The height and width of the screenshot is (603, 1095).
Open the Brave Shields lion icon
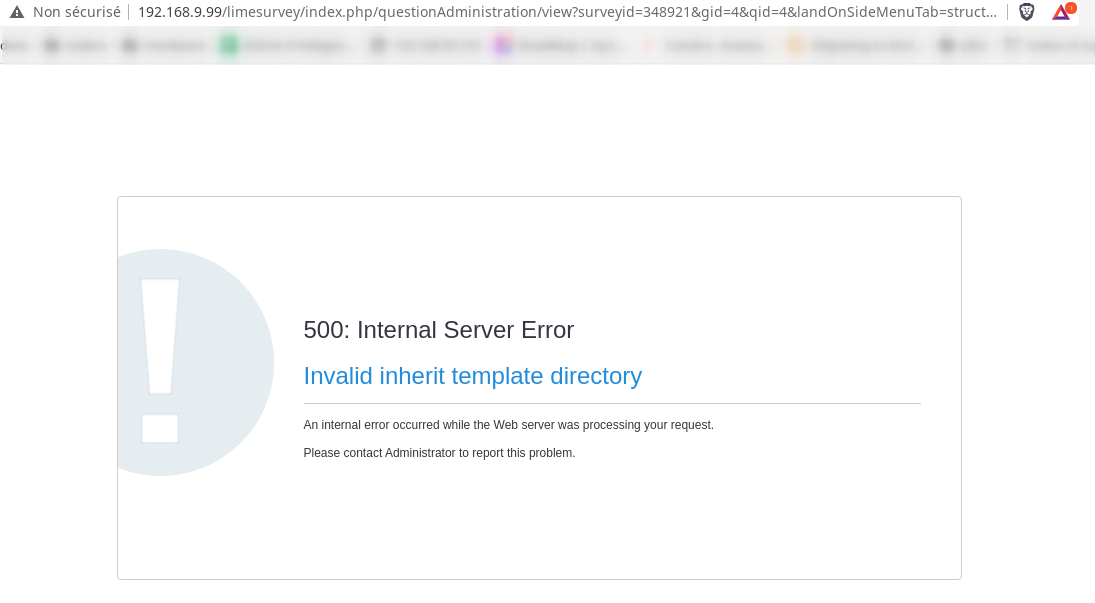click(x=1026, y=12)
